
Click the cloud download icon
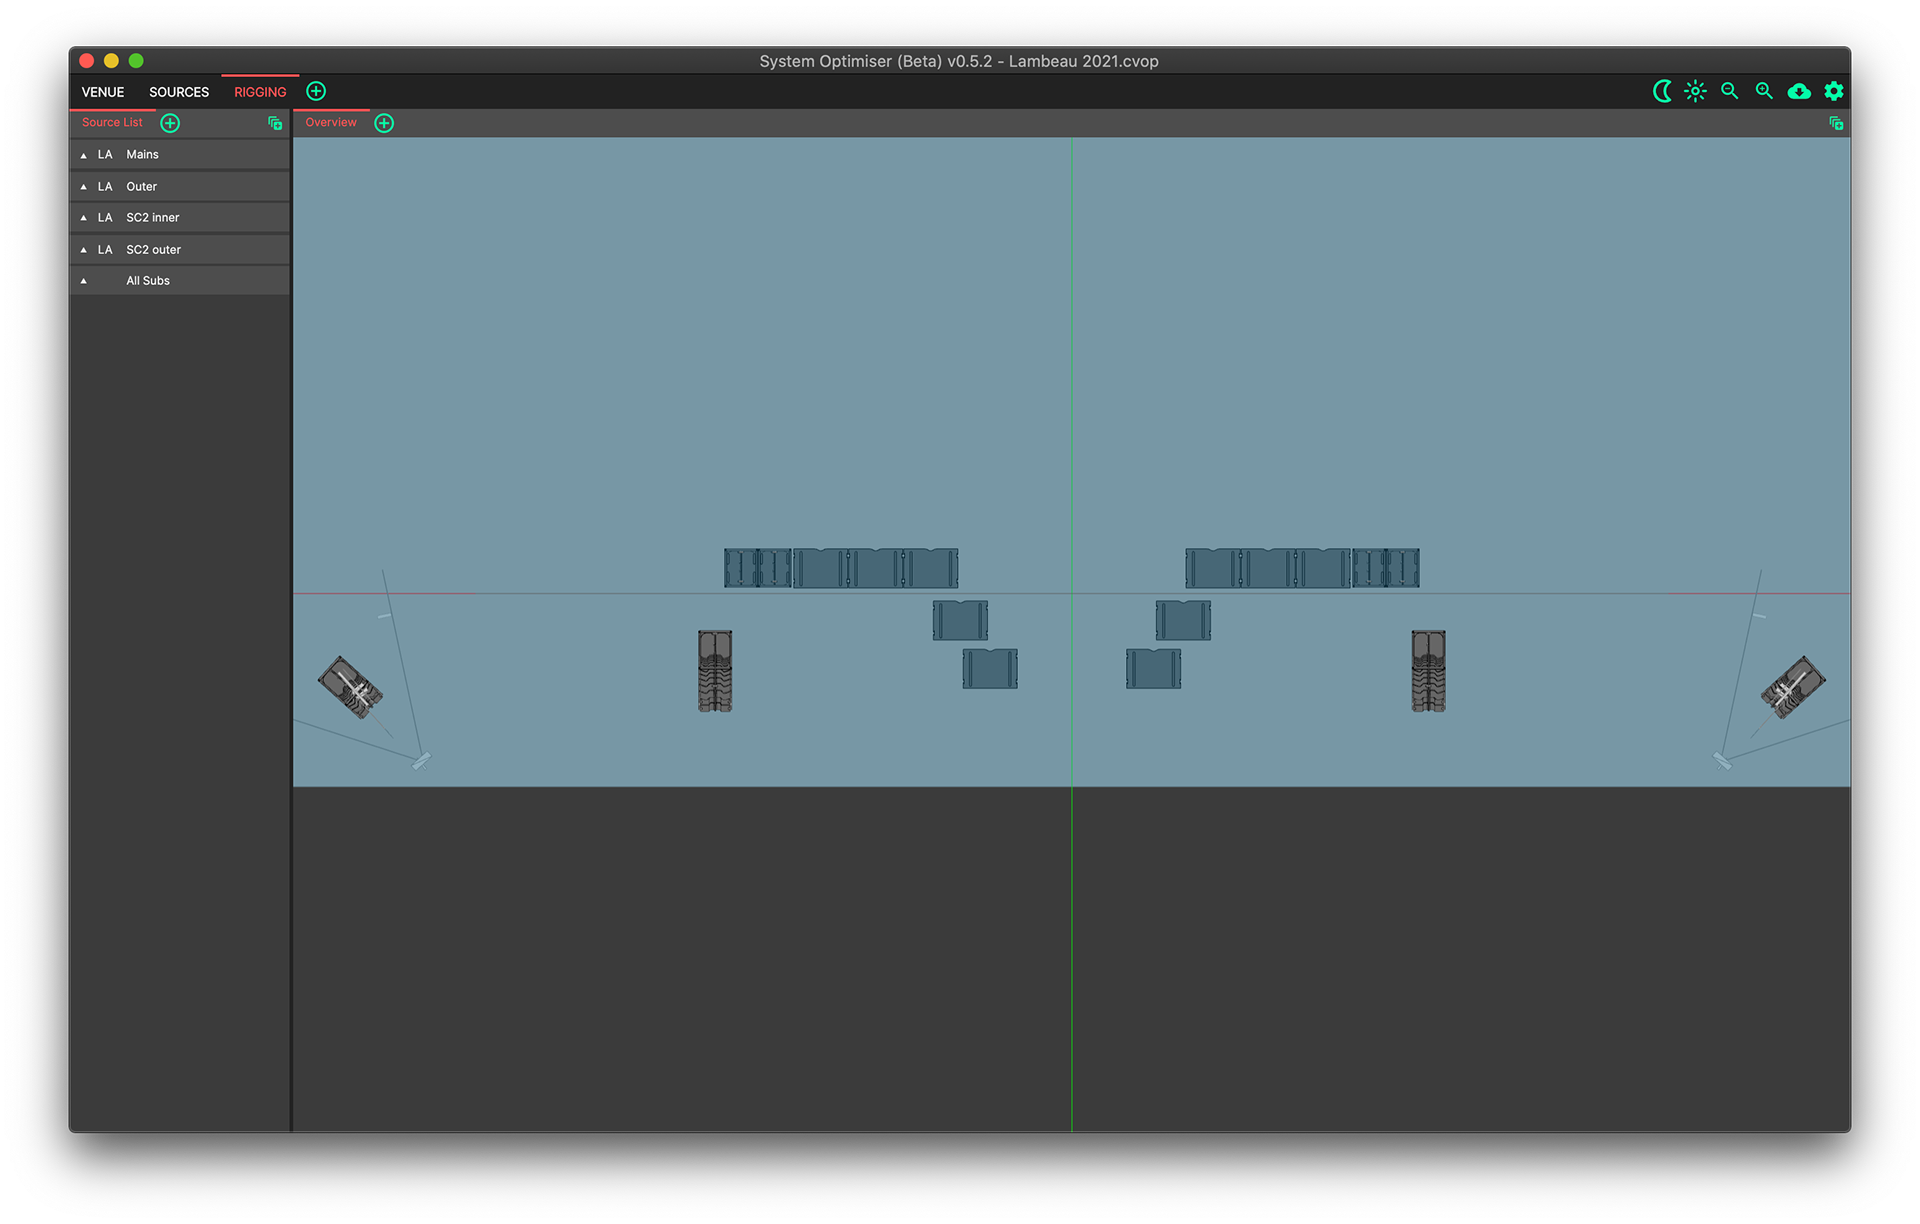[x=1799, y=91]
